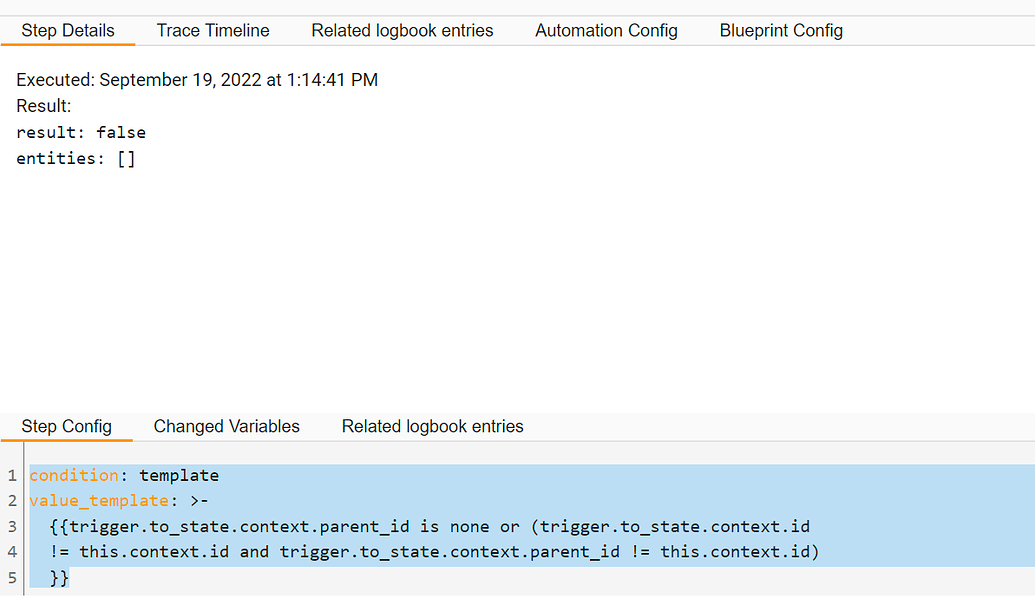View the Changed Variables tab
1035x598 pixels.
coord(226,426)
